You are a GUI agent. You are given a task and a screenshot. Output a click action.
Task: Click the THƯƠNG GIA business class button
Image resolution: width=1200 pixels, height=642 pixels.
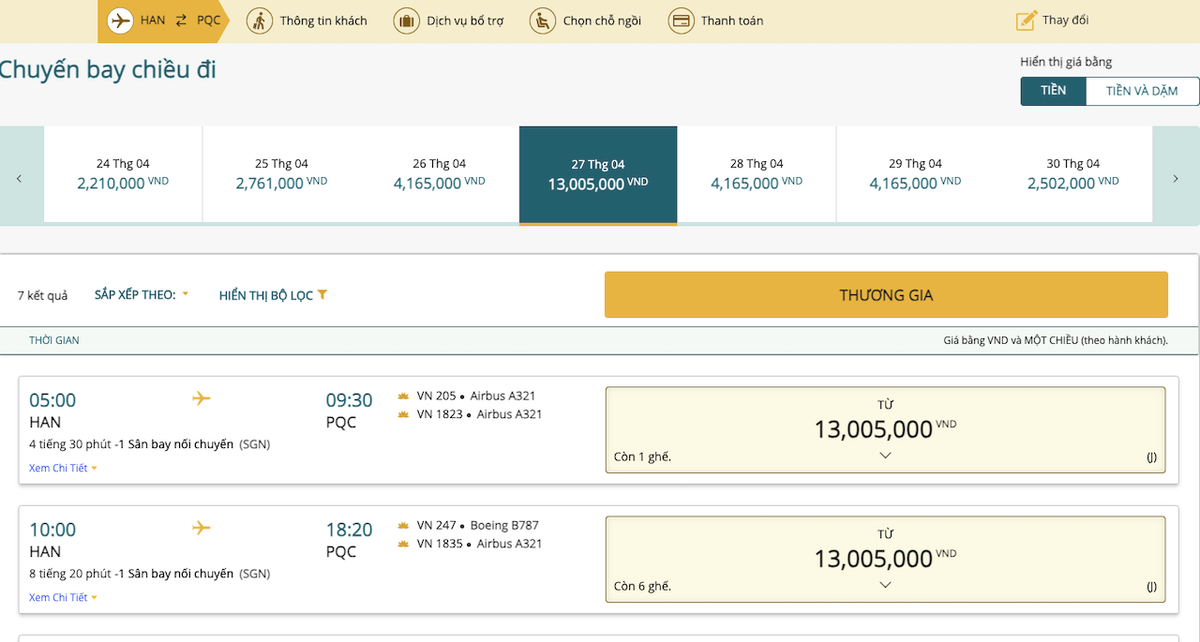click(x=885, y=295)
